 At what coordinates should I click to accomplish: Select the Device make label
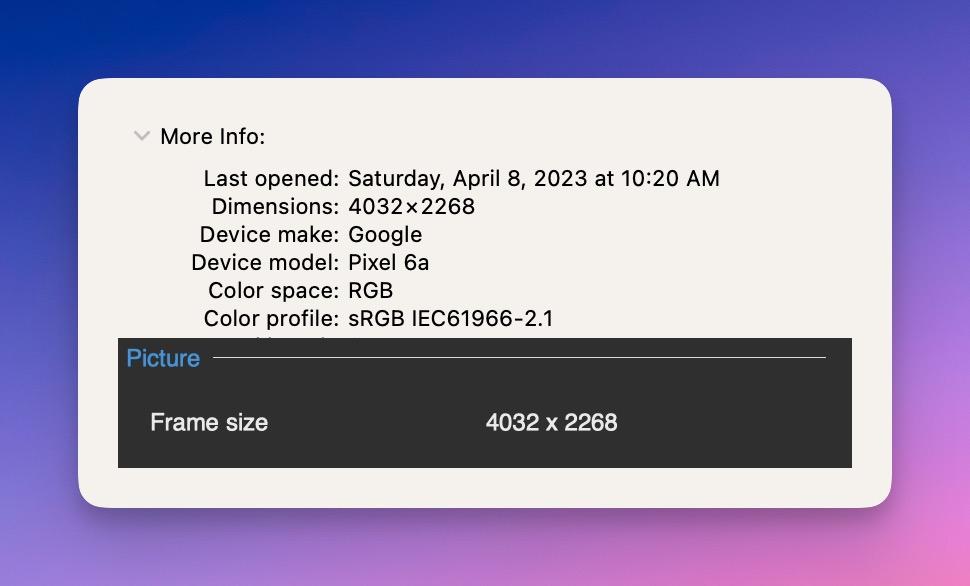(269, 235)
